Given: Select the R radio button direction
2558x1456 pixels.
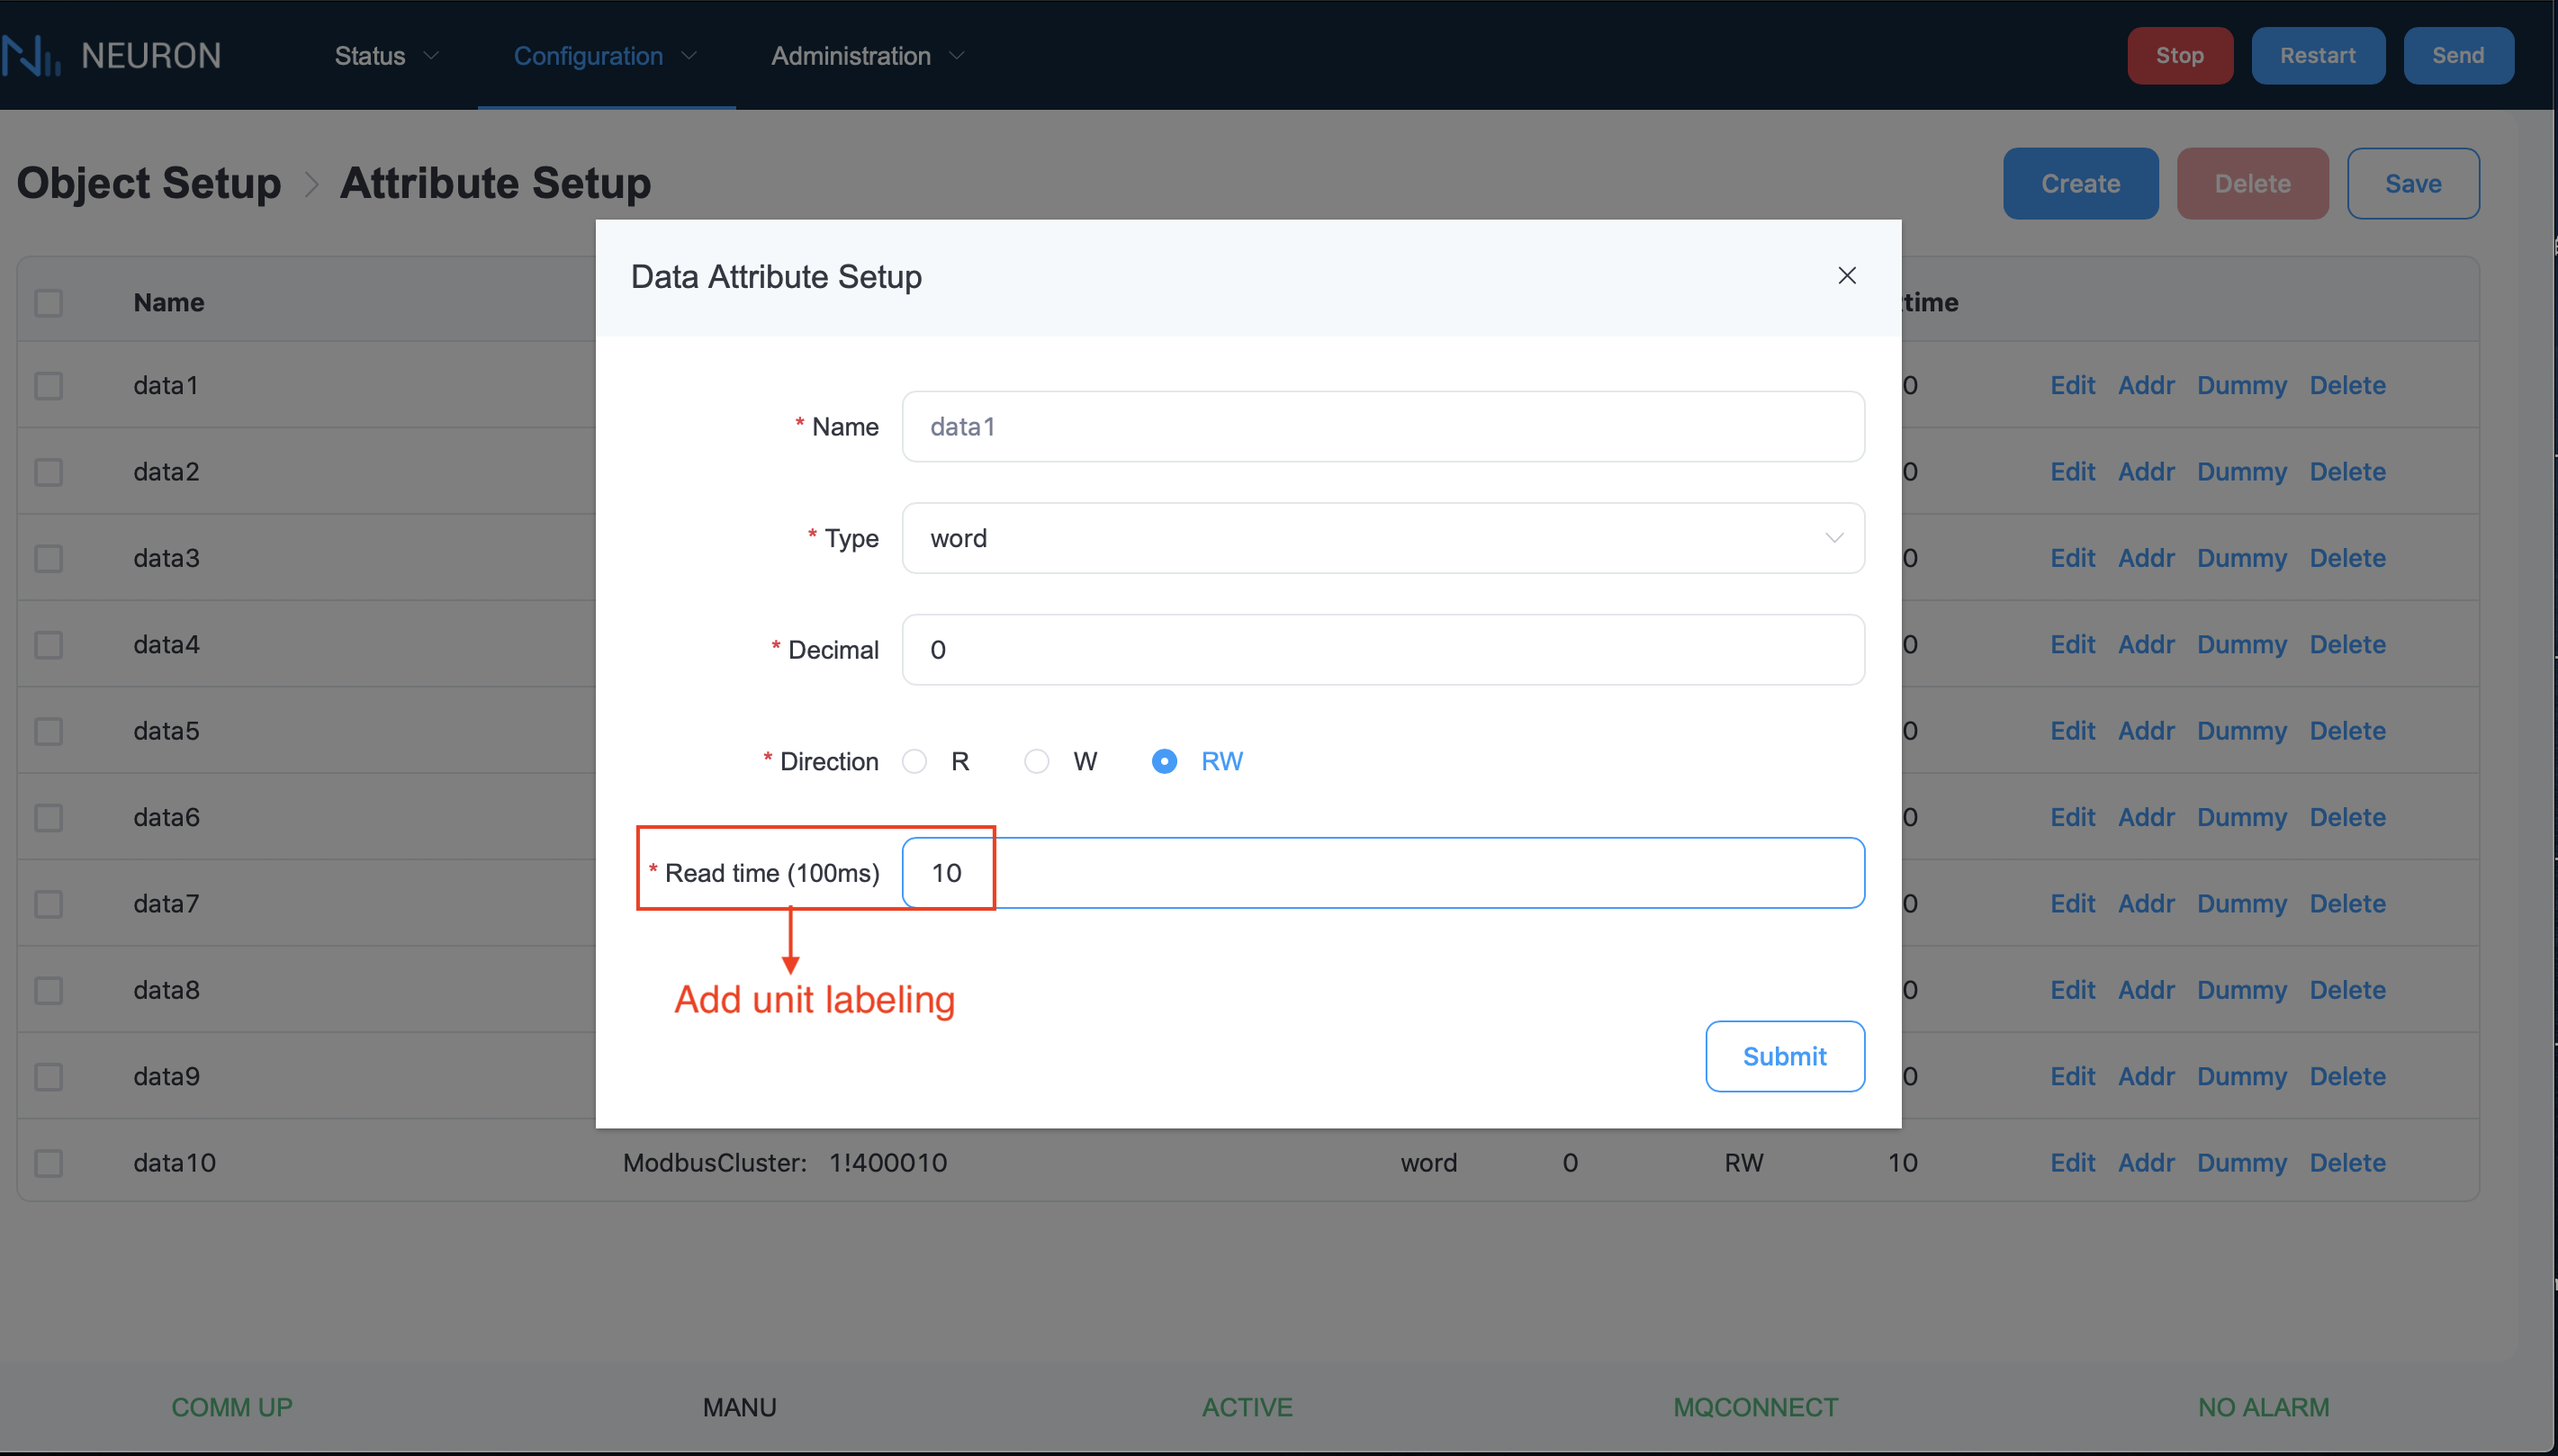Looking at the screenshot, I should [x=914, y=760].
